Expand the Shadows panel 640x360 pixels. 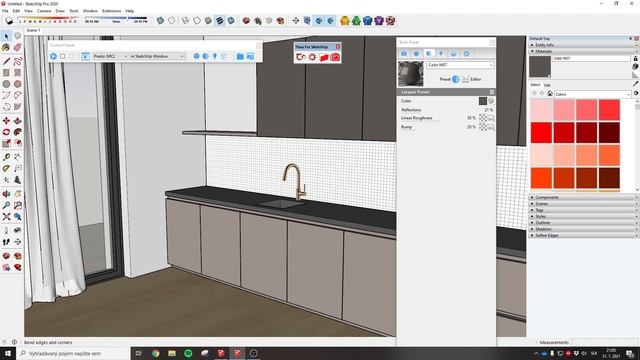tap(584, 229)
